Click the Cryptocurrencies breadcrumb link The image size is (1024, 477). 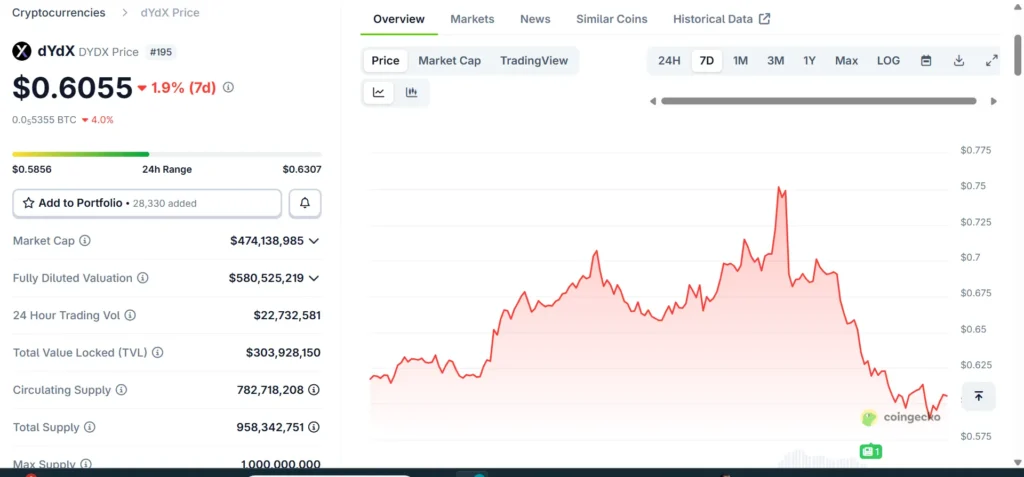[x=59, y=12]
